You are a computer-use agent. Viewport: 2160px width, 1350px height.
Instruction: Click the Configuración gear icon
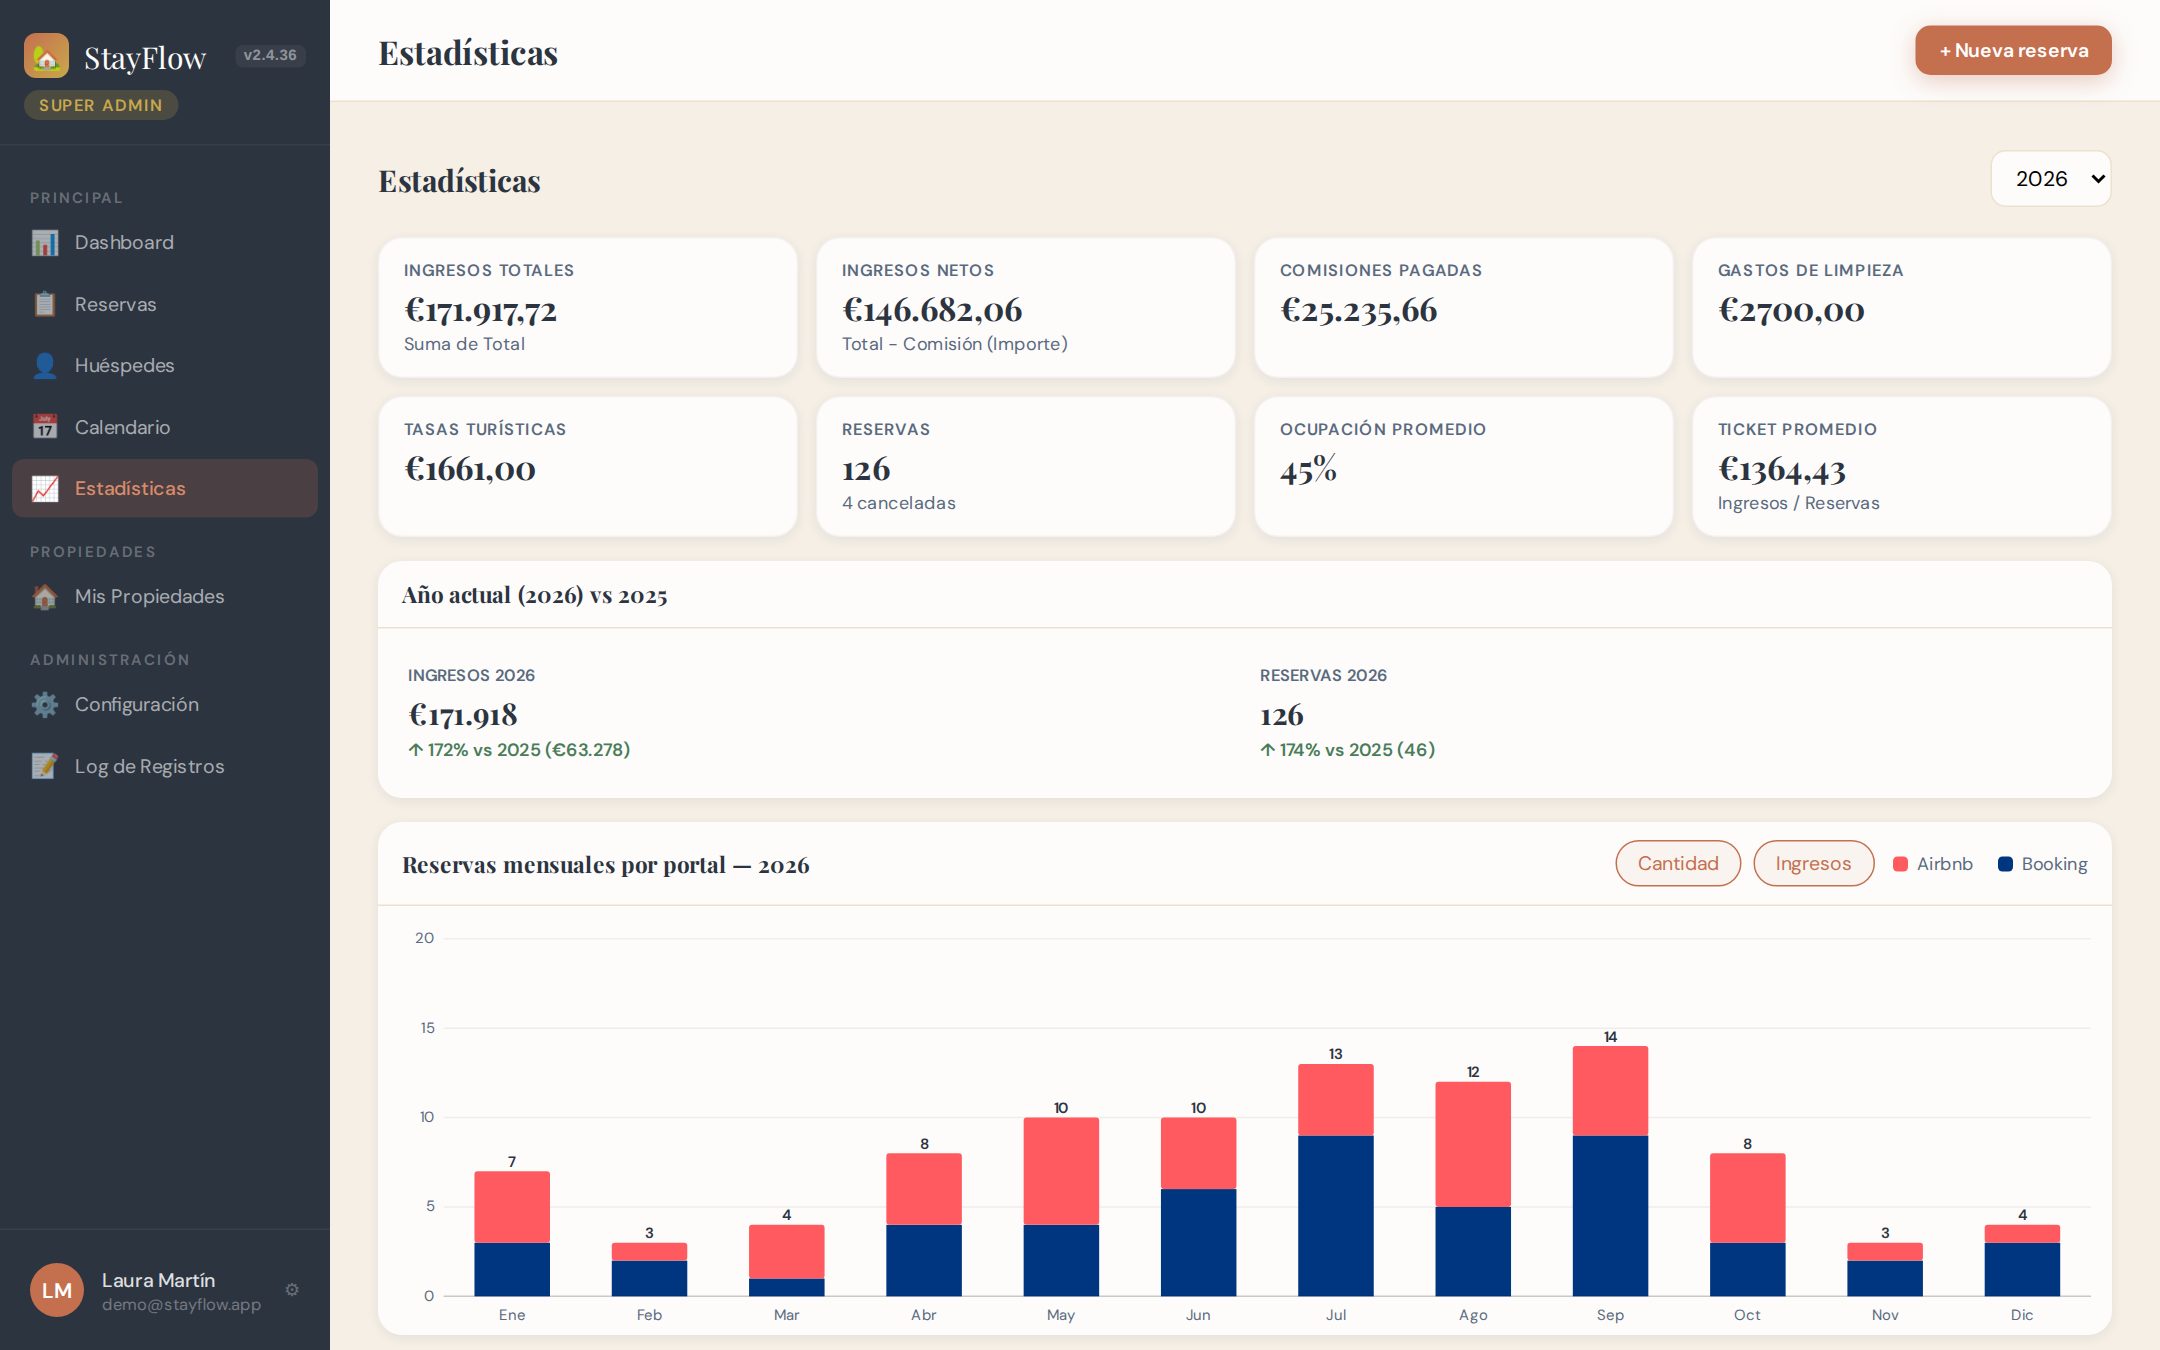[x=45, y=705]
